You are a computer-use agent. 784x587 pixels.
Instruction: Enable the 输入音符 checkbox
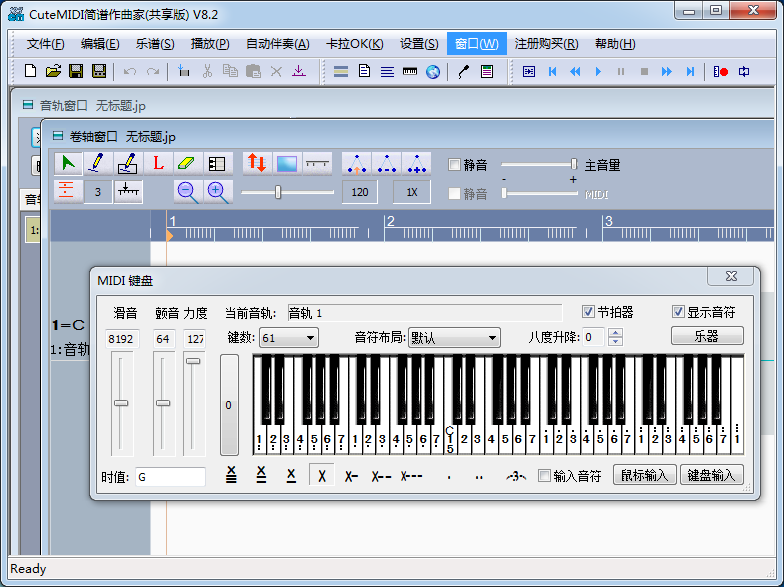point(545,476)
